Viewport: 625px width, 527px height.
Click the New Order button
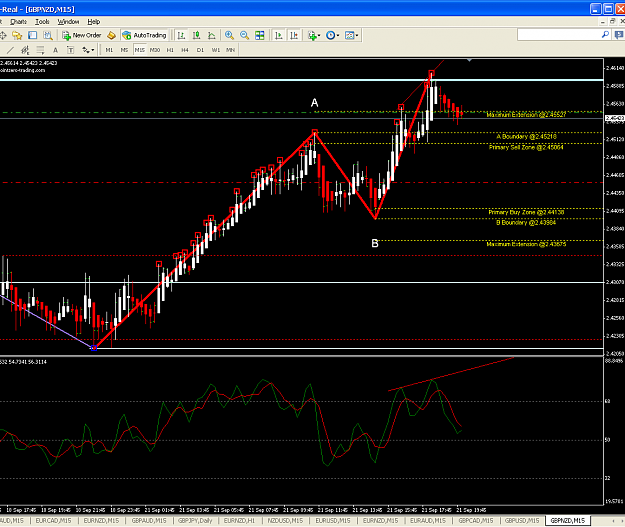(x=82, y=35)
